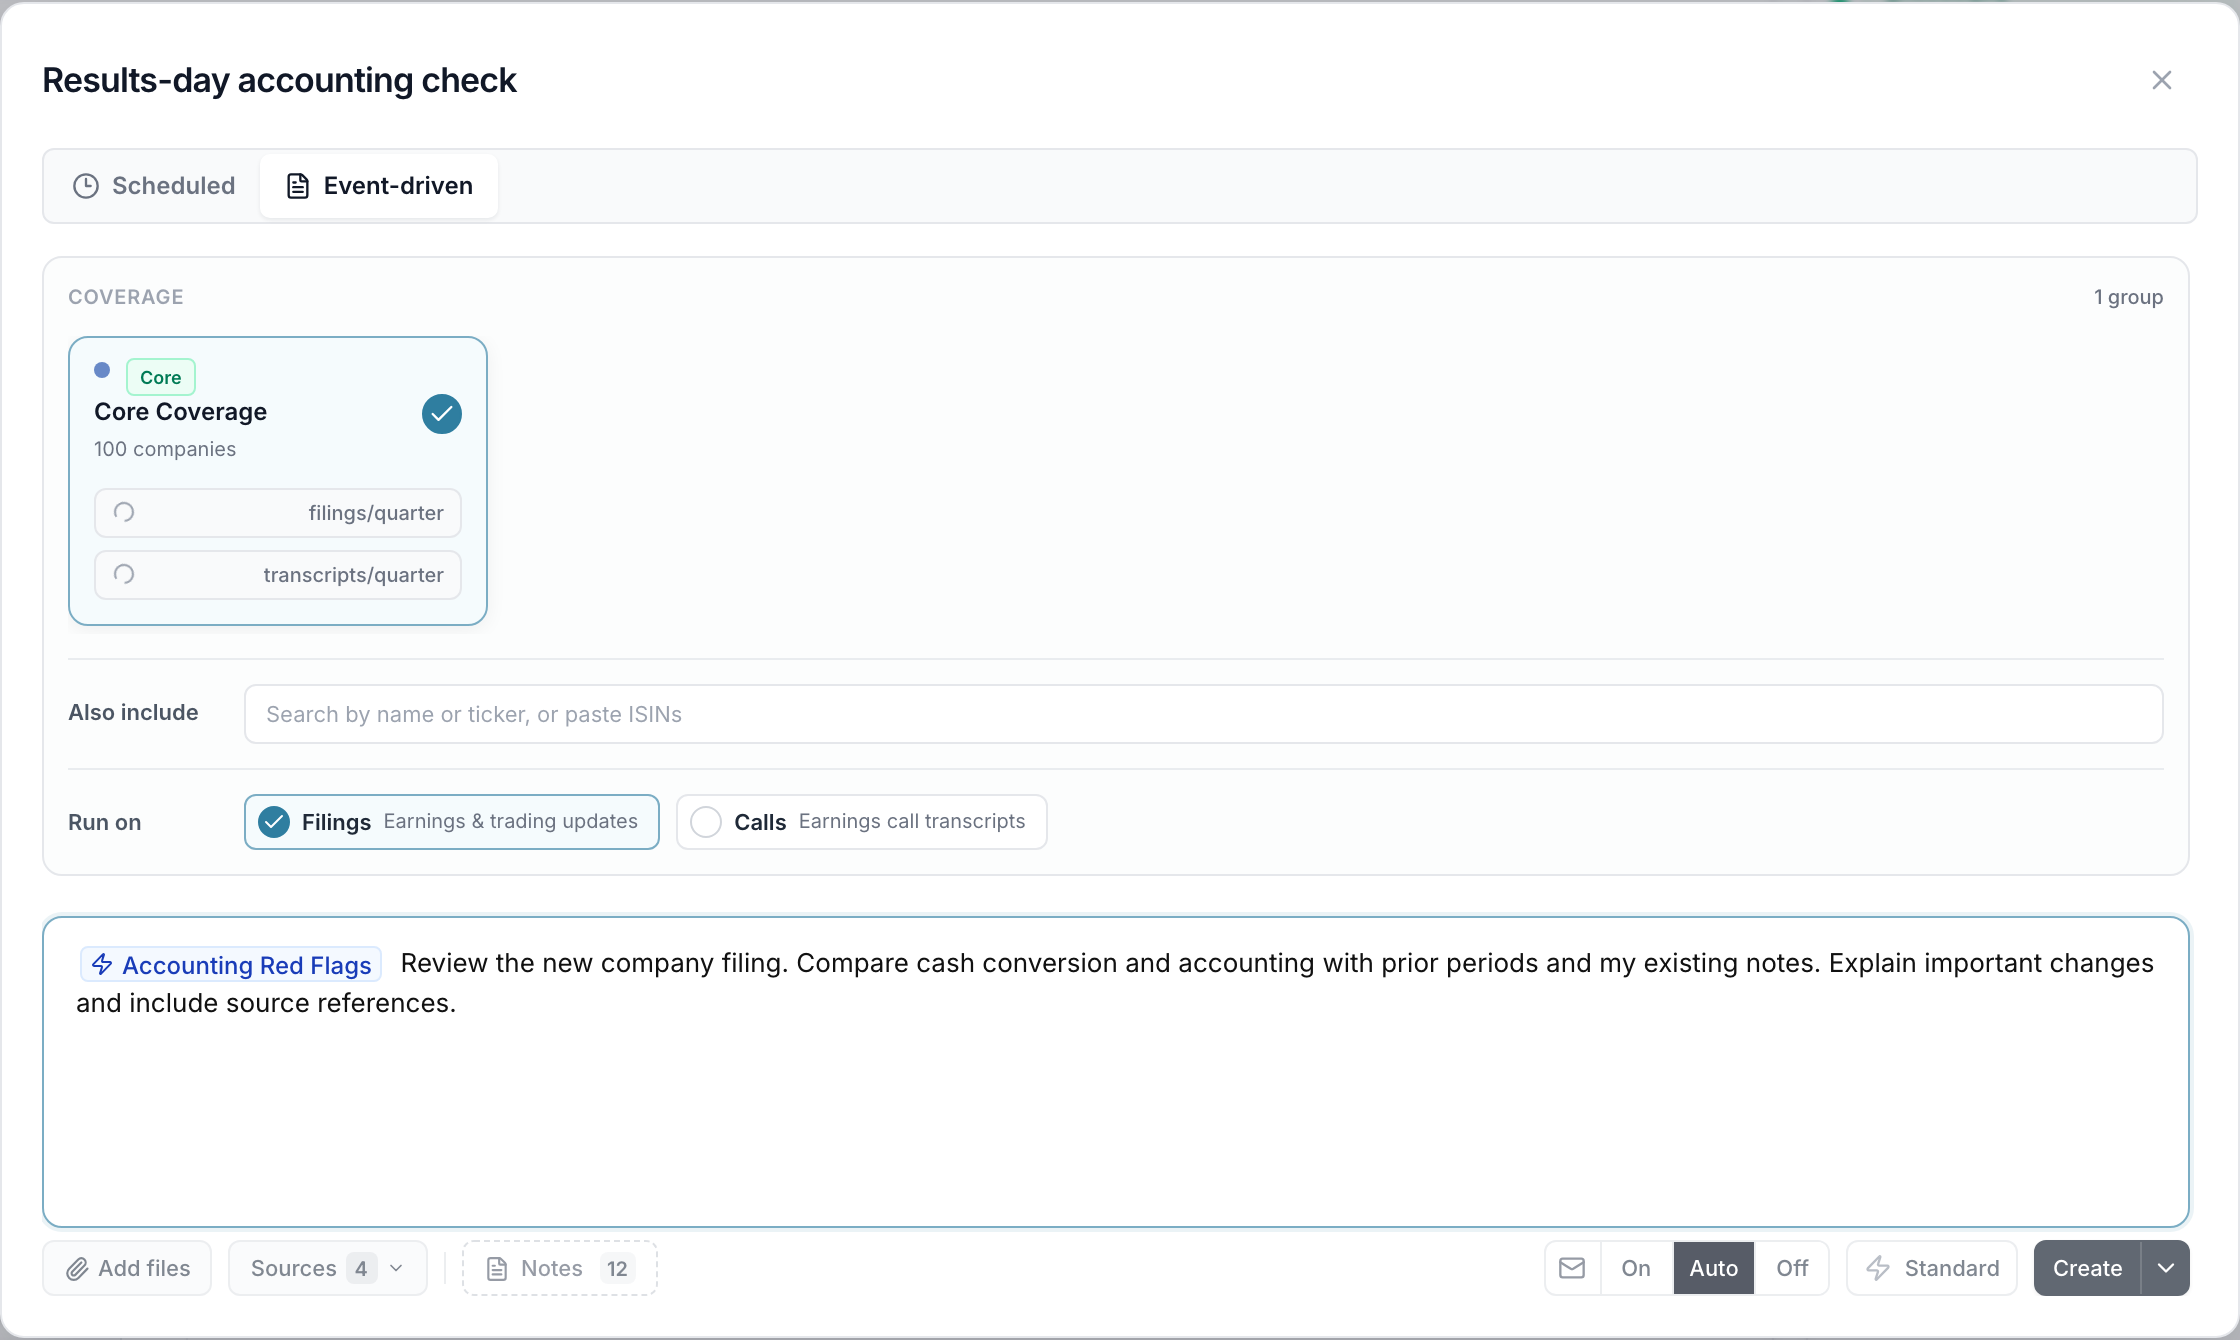Toggle the Filings run-on option
This screenshot has height=1340, width=2240.
[x=452, y=822]
